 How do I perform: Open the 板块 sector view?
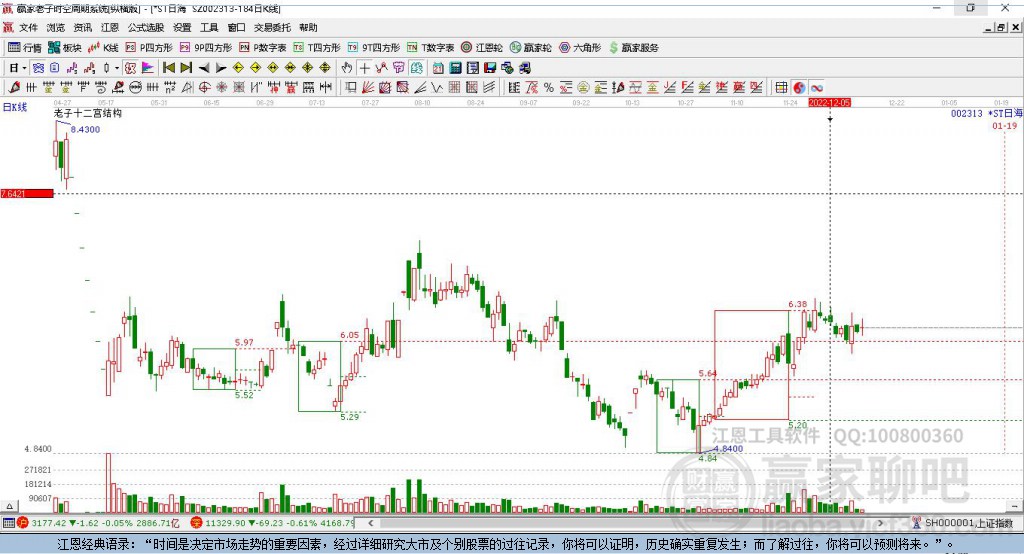point(64,47)
